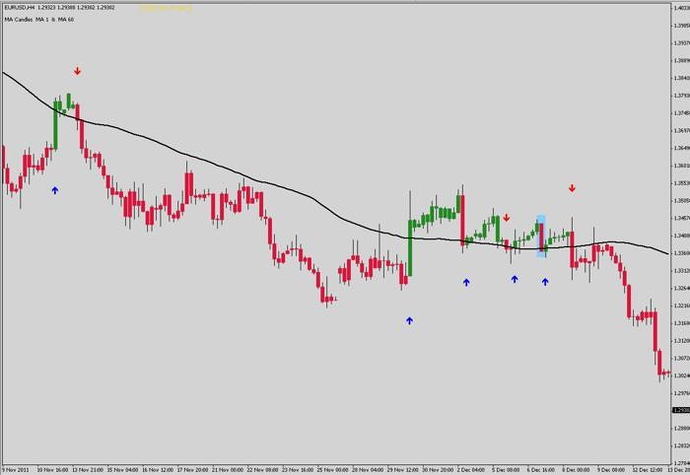Click the 17 Nov 20:00 time label
The image size is (690, 475).
(x=193, y=469)
